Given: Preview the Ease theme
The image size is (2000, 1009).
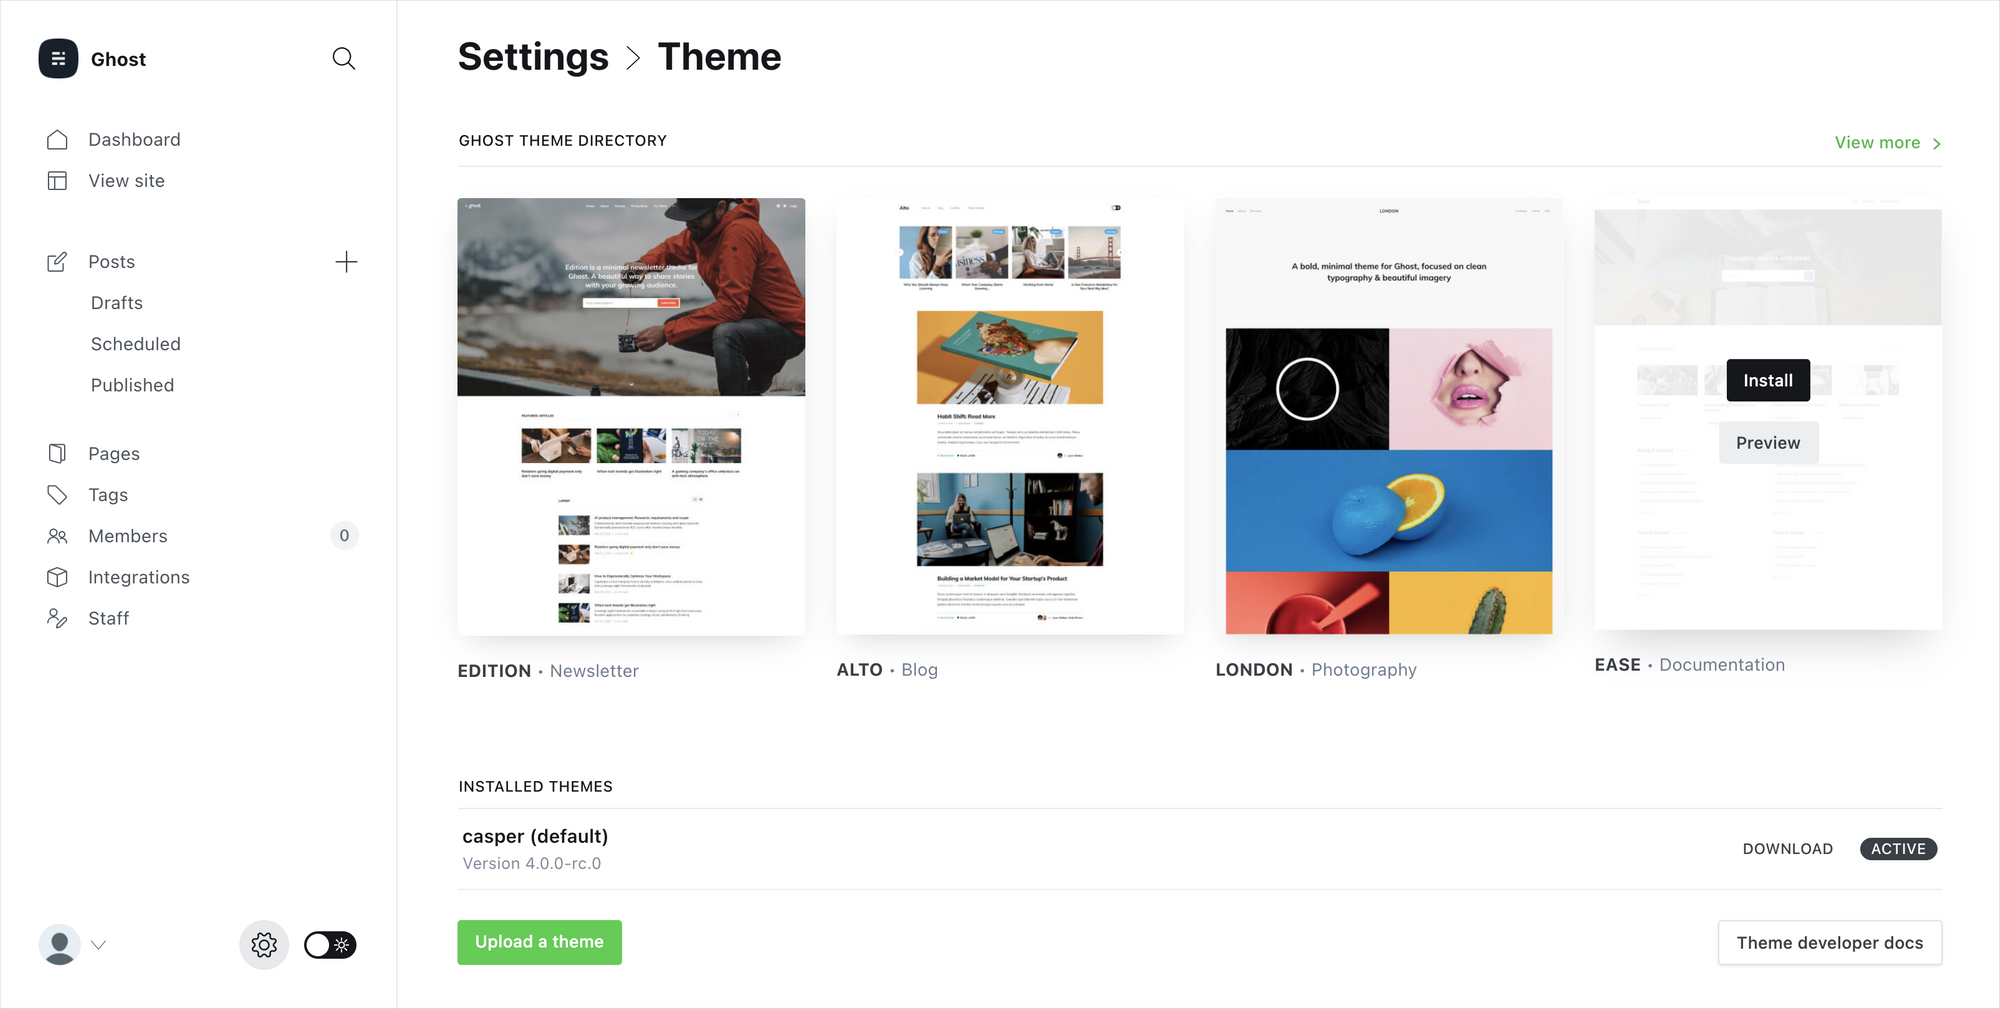Looking at the screenshot, I should click(x=1767, y=443).
